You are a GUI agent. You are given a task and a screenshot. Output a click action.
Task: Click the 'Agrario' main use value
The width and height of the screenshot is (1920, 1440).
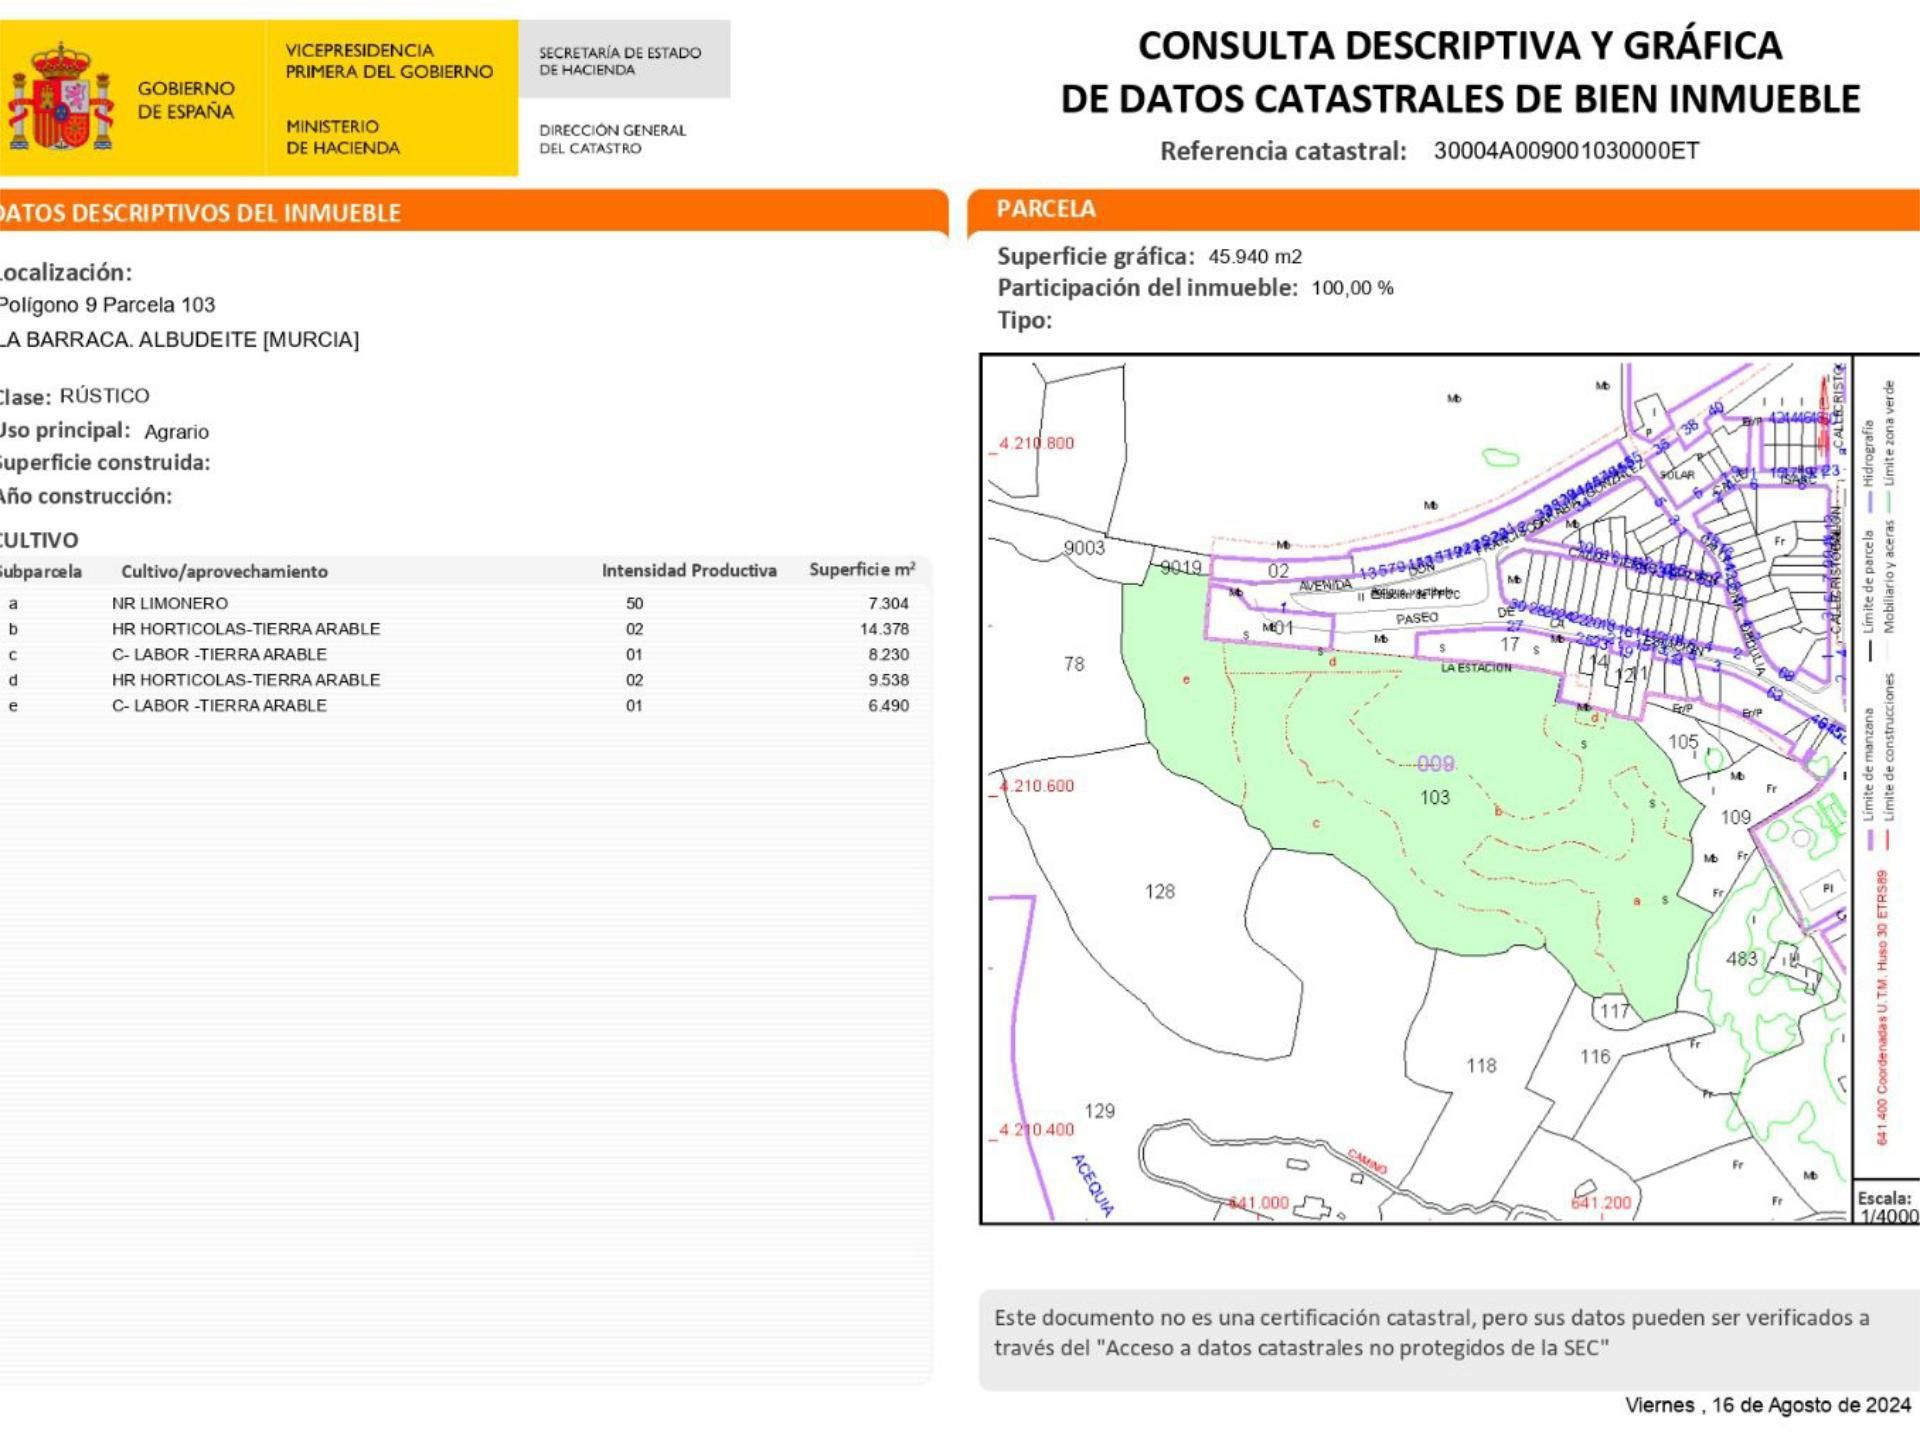point(176,432)
